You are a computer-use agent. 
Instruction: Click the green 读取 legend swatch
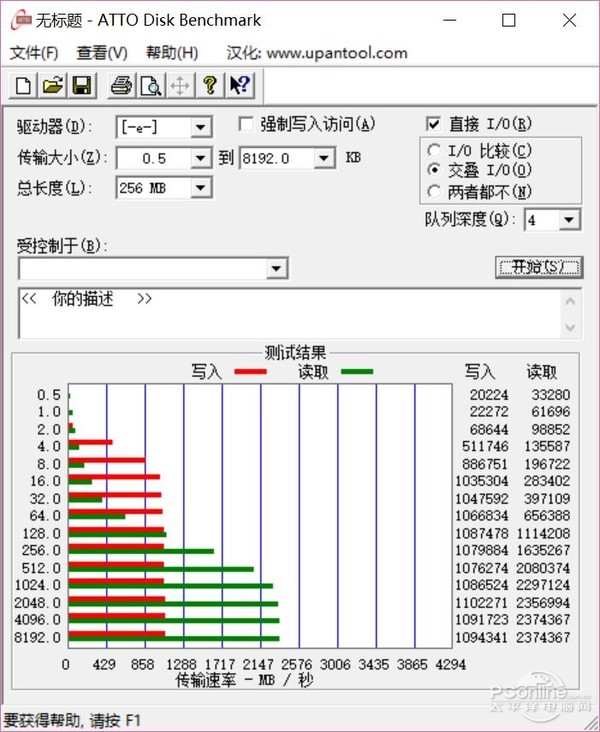pos(357,372)
